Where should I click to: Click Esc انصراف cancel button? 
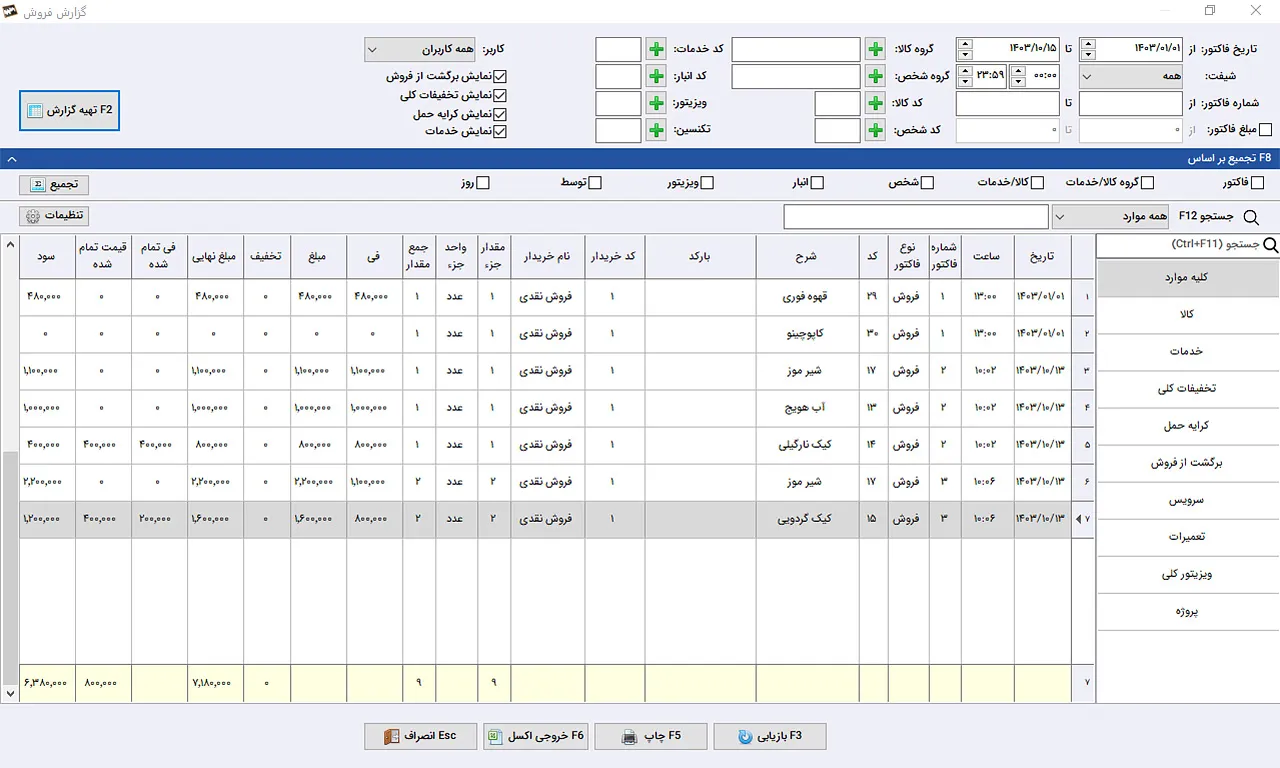pyautogui.click(x=421, y=736)
